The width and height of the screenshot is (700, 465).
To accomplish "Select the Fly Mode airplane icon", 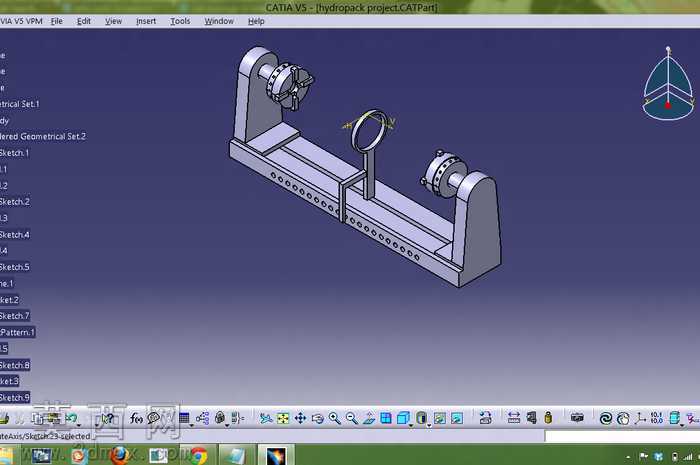I will coord(266,418).
